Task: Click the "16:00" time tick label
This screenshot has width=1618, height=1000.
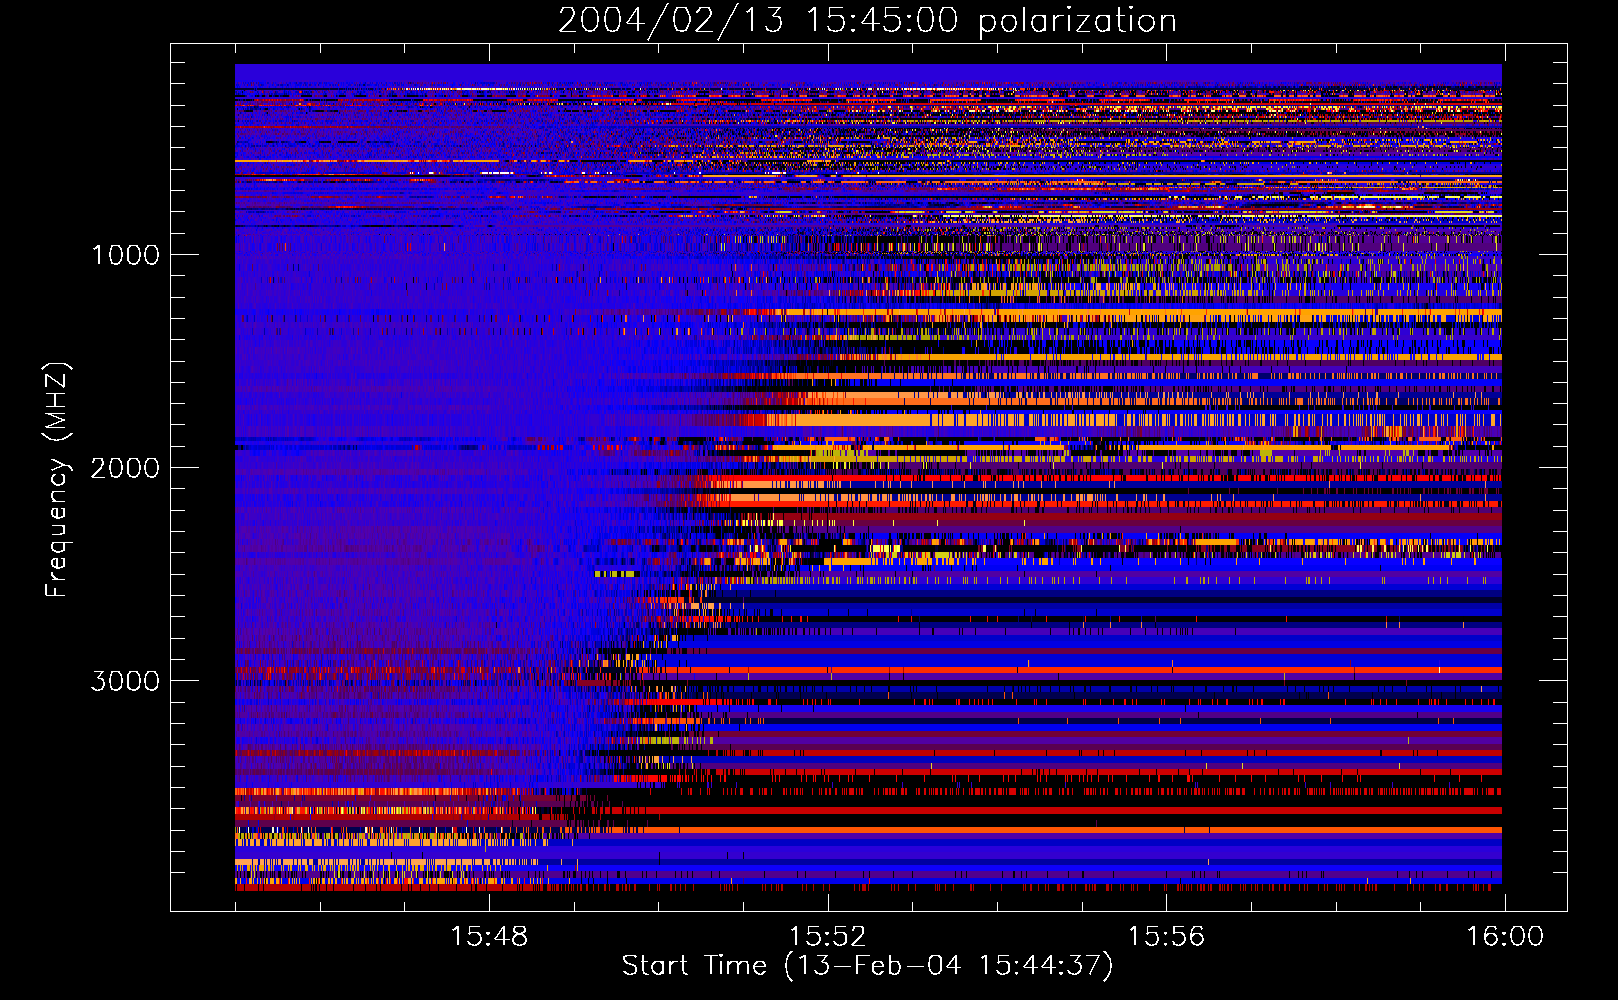Action: click(x=1505, y=937)
